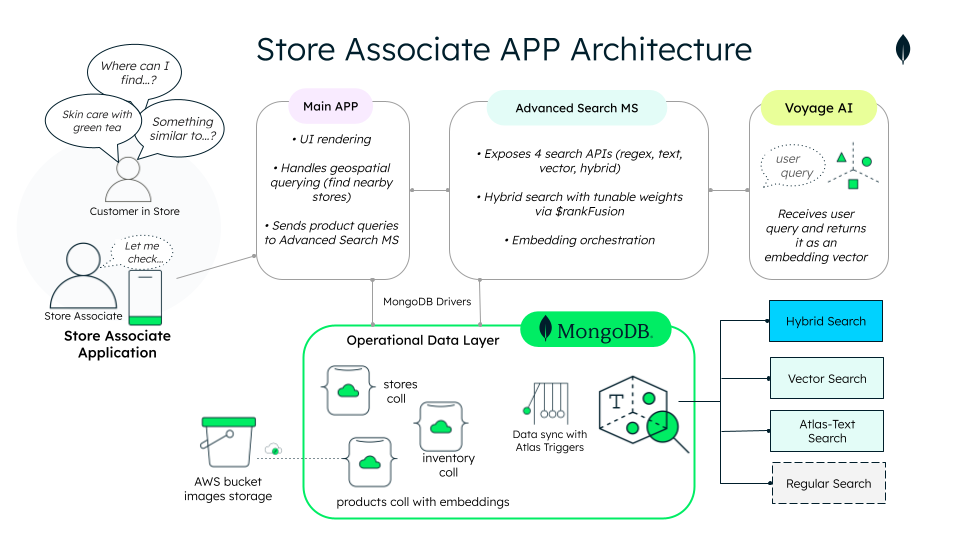Image resolution: width=960 pixels, height=540 pixels.
Task: Click the 'AWS bucket images storage' caption
Action: (228, 489)
